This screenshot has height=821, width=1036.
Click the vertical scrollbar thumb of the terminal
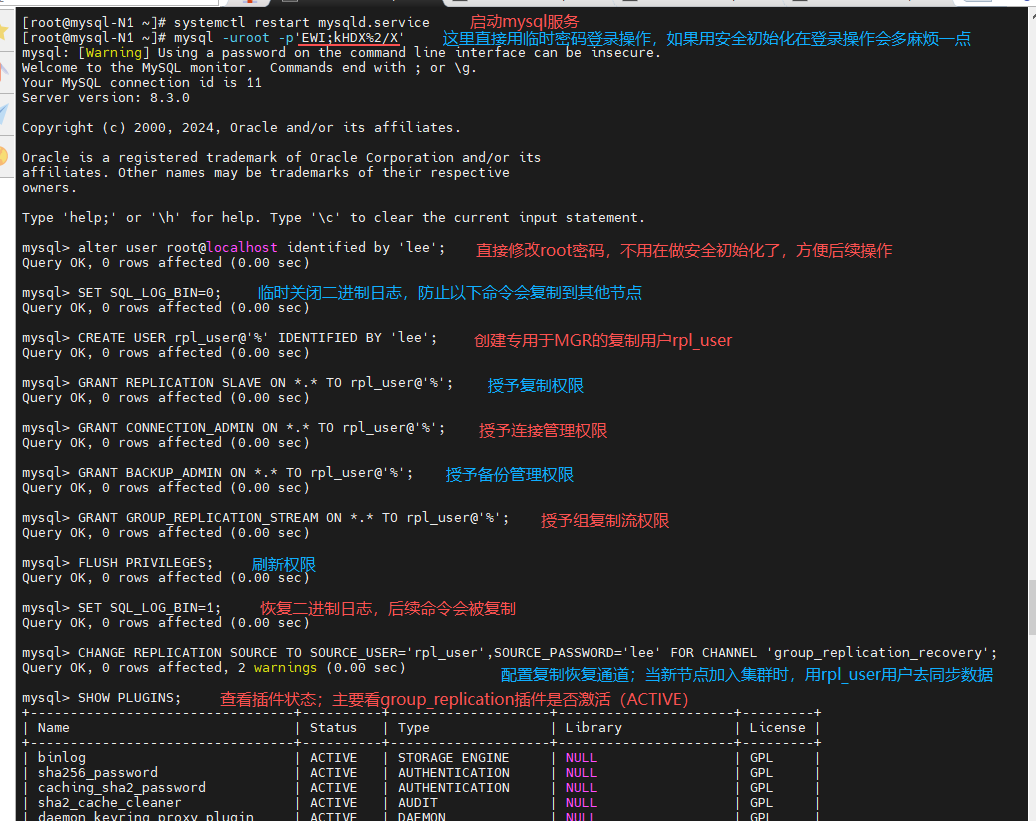tap(1031, 606)
